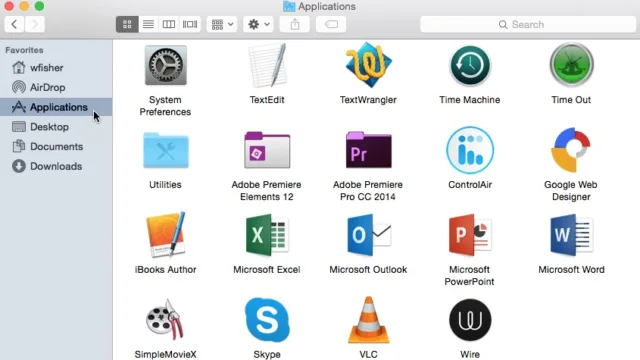Open Downloads in the sidebar
Image resolution: width=640 pixels, height=360 pixels.
coord(56,166)
